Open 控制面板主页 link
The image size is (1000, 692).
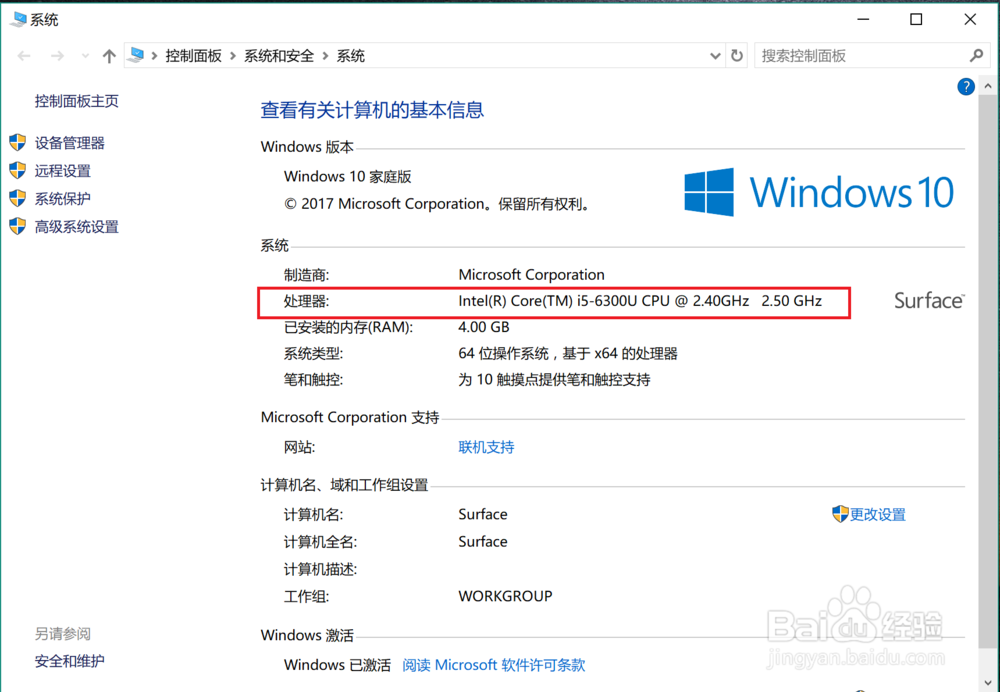77,101
